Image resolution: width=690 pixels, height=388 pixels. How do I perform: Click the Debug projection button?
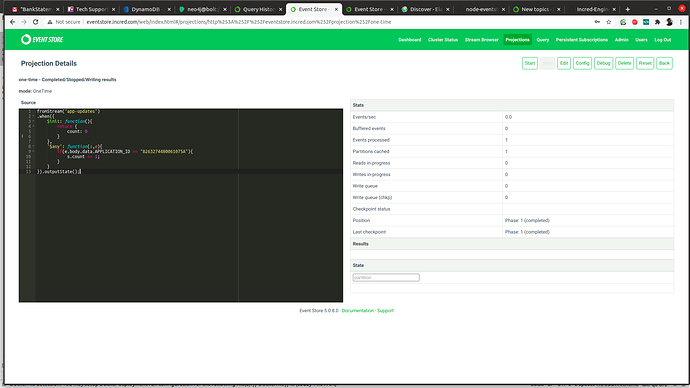pyautogui.click(x=603, y=63)
